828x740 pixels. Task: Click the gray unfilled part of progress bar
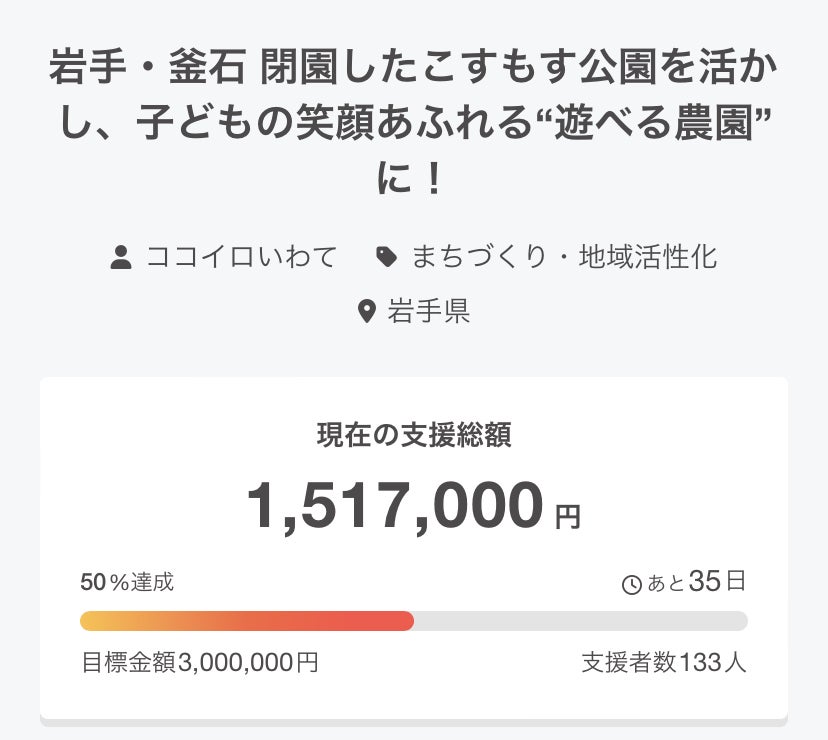point(580,621)
